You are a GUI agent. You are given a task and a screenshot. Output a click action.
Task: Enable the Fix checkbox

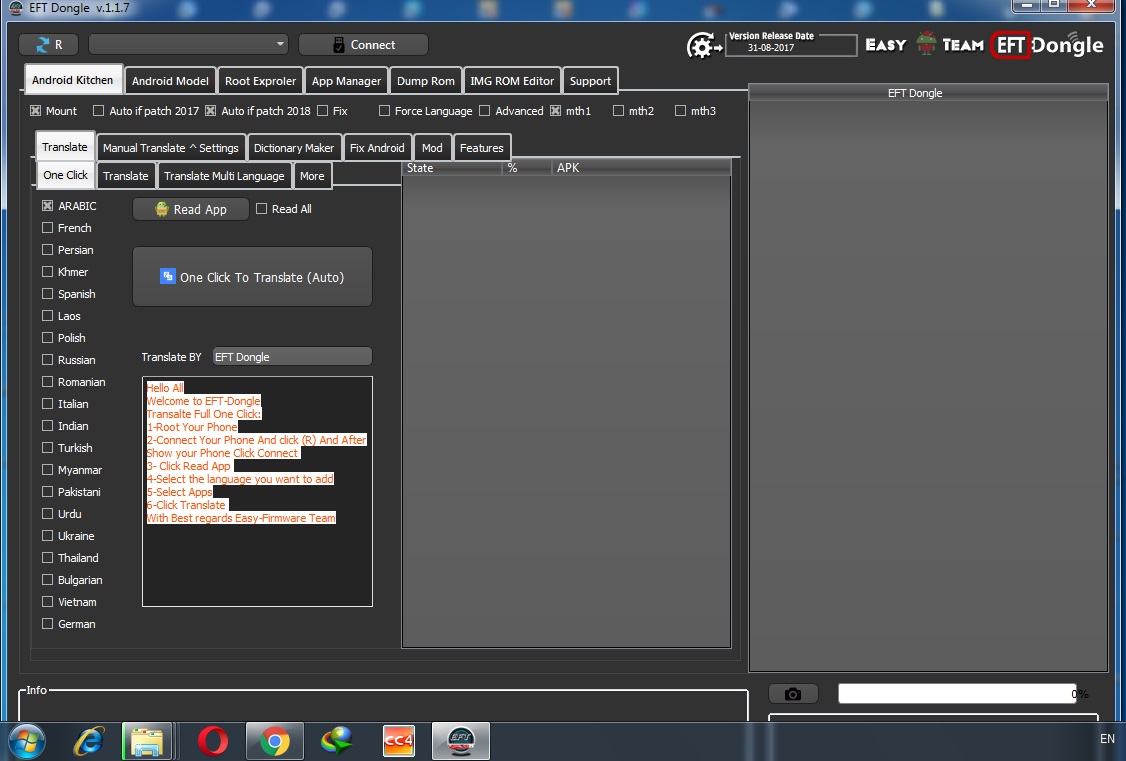[x=322, y=111]
